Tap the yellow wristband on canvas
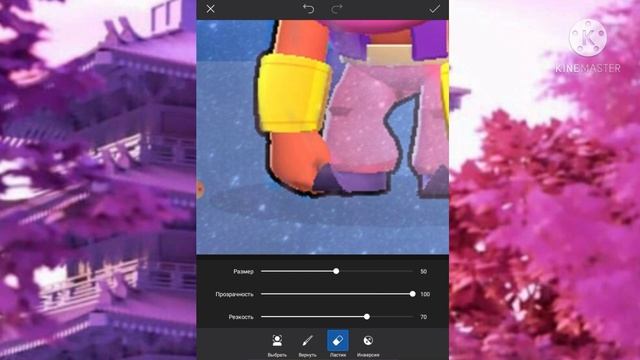Screen dimensions: 640x360 coord(293,94)
